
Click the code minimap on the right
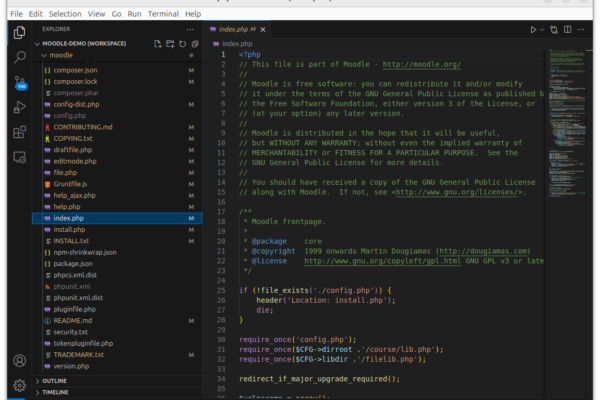click(x=567, y=122)
